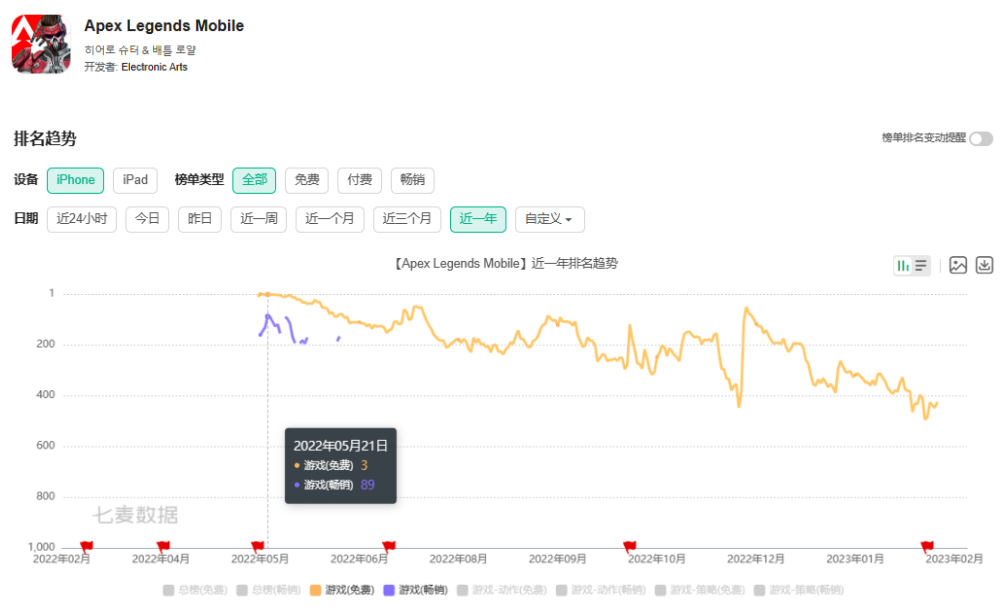Image resolution: width=1007 pixels, height=612 pixels.
Task: Enable 总榜(免费) legend series
Action: click(194, 590)
